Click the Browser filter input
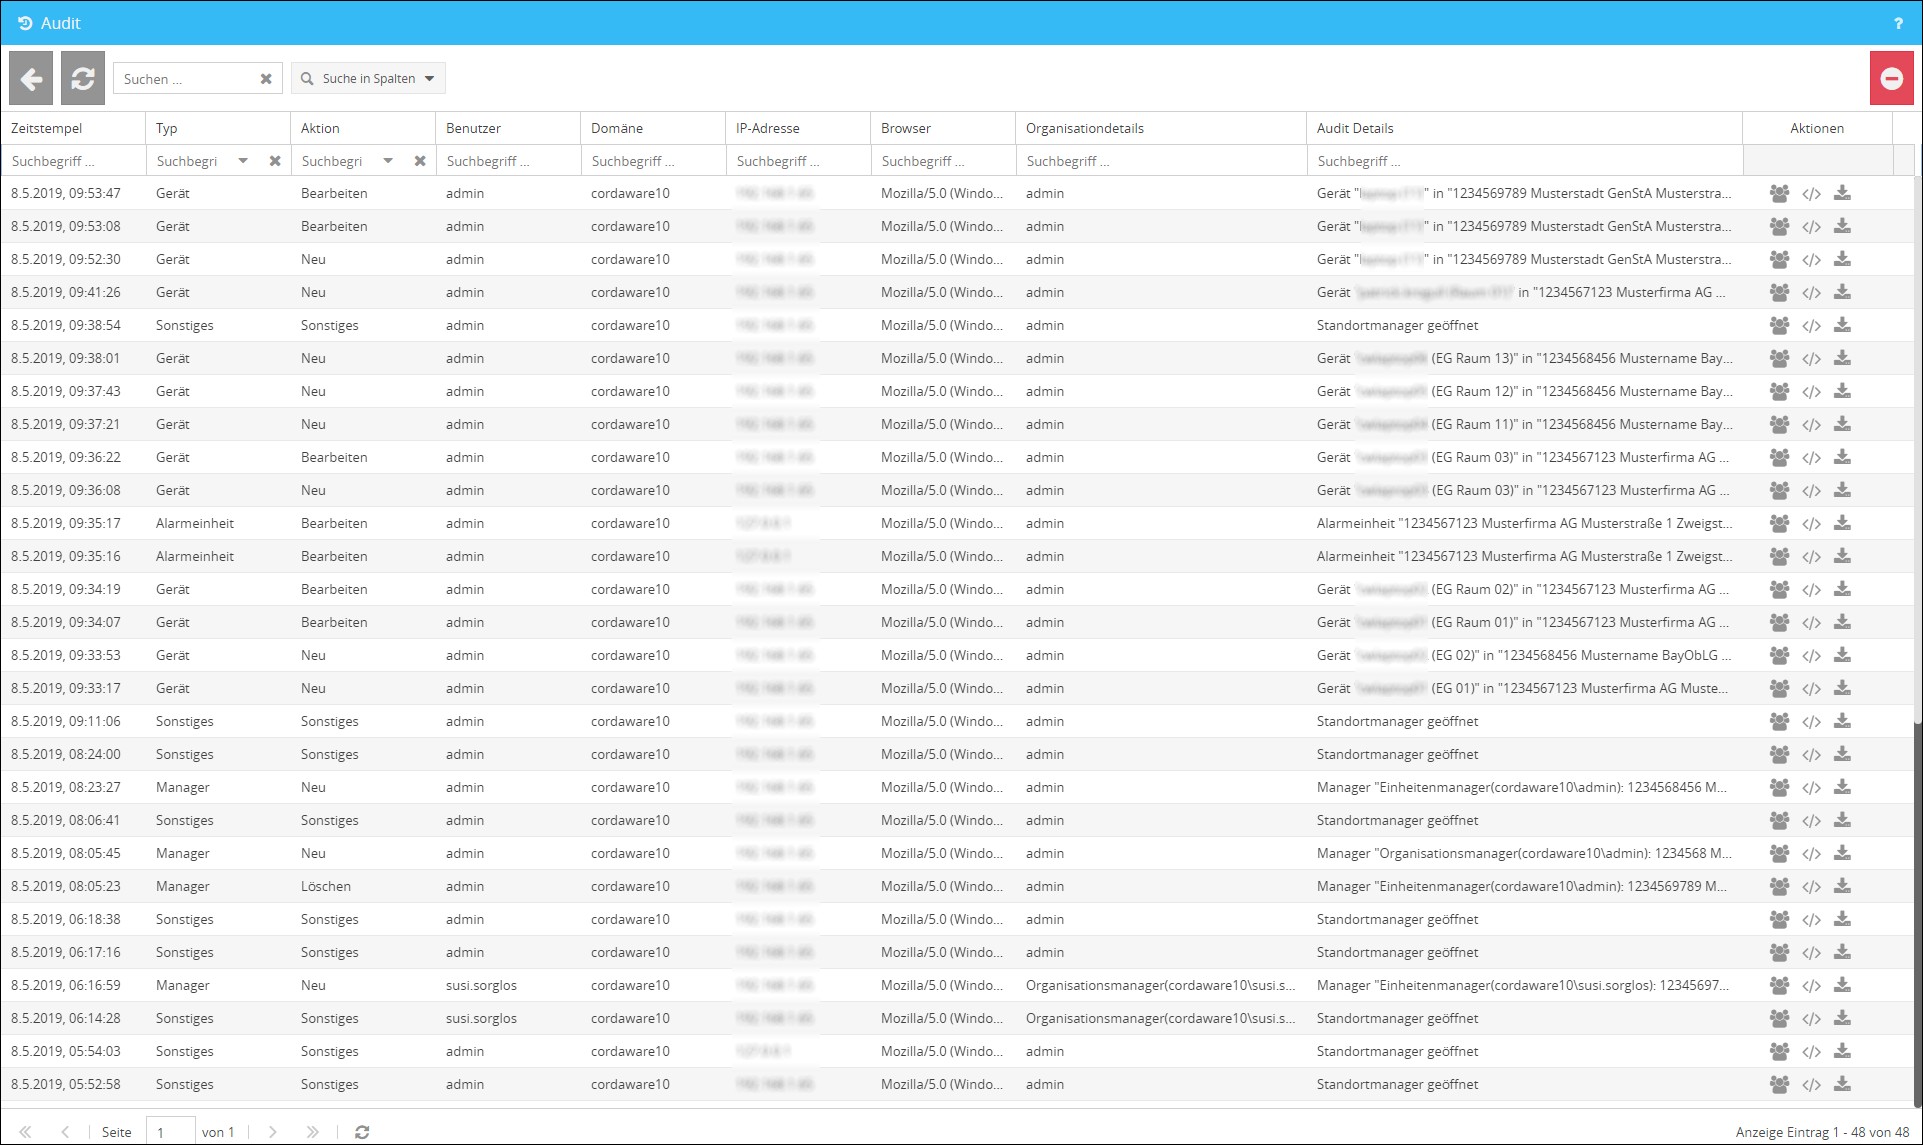The image size is (1923, 1145). (x=943, y=161)
